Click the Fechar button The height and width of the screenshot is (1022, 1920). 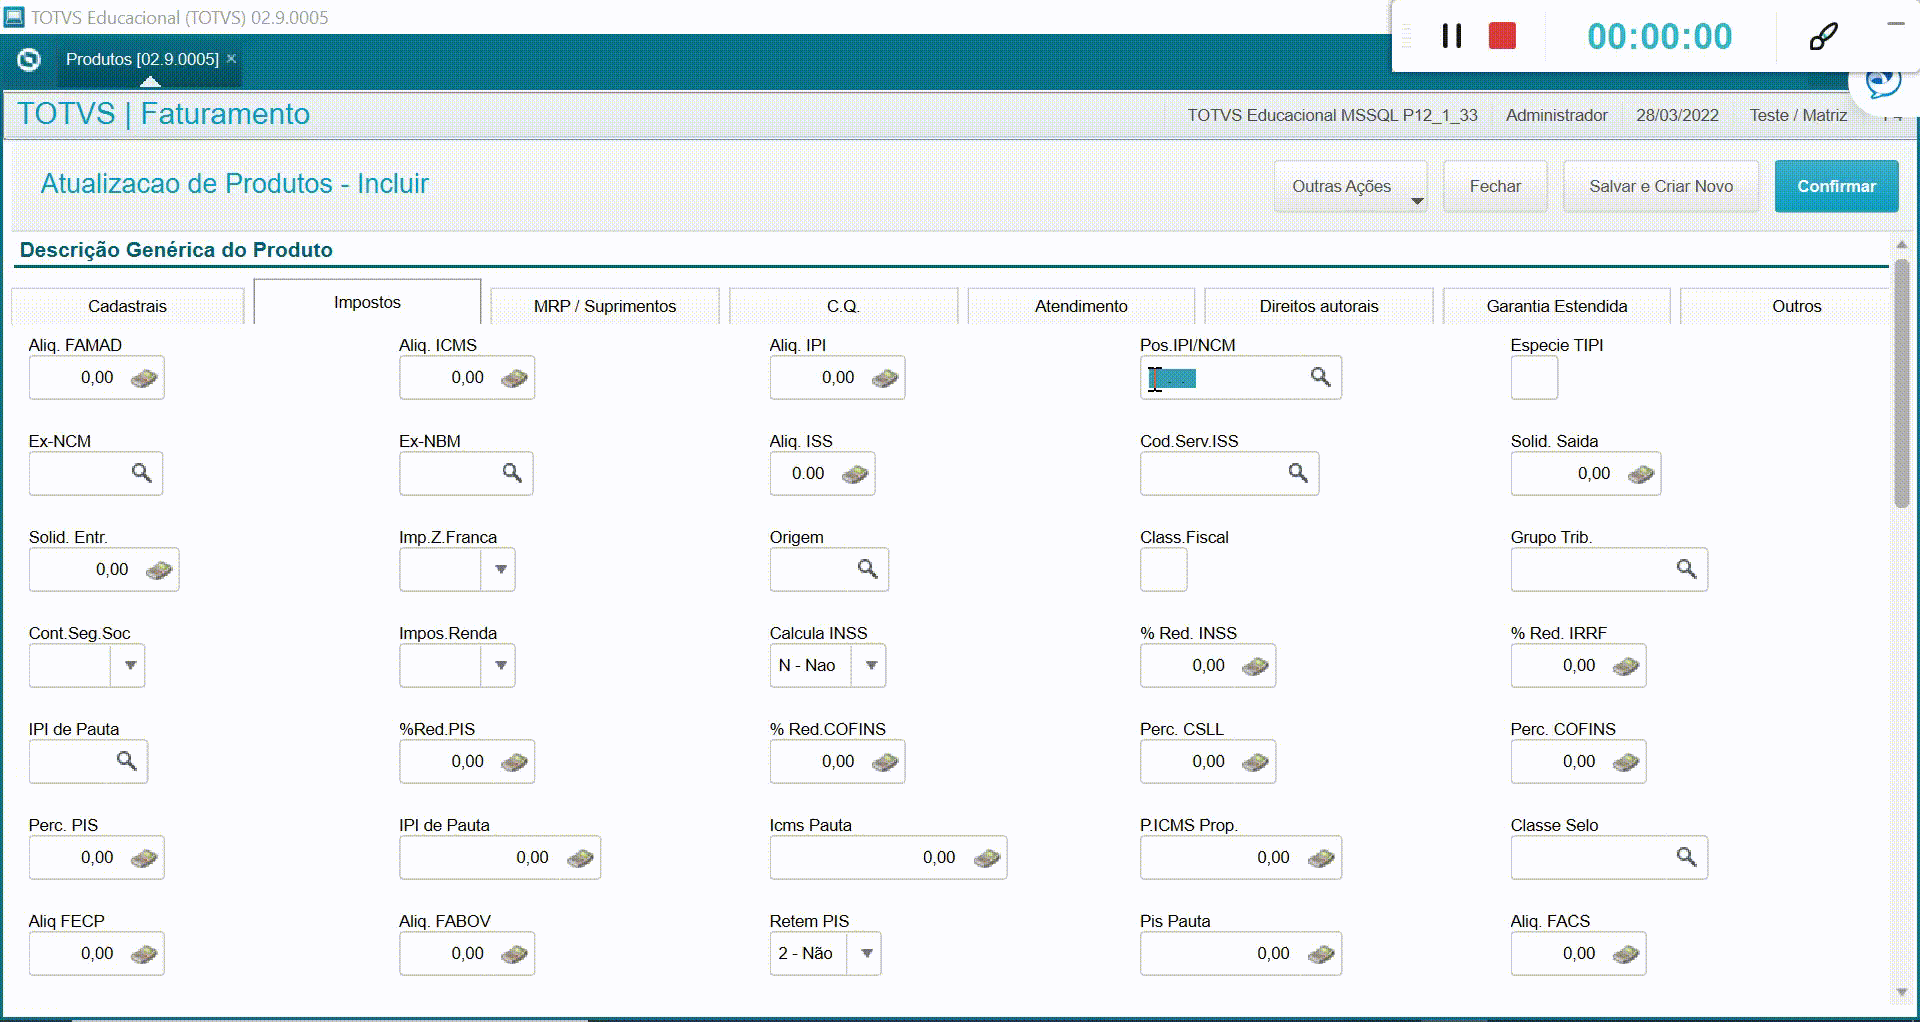[x=1495, y=186]
